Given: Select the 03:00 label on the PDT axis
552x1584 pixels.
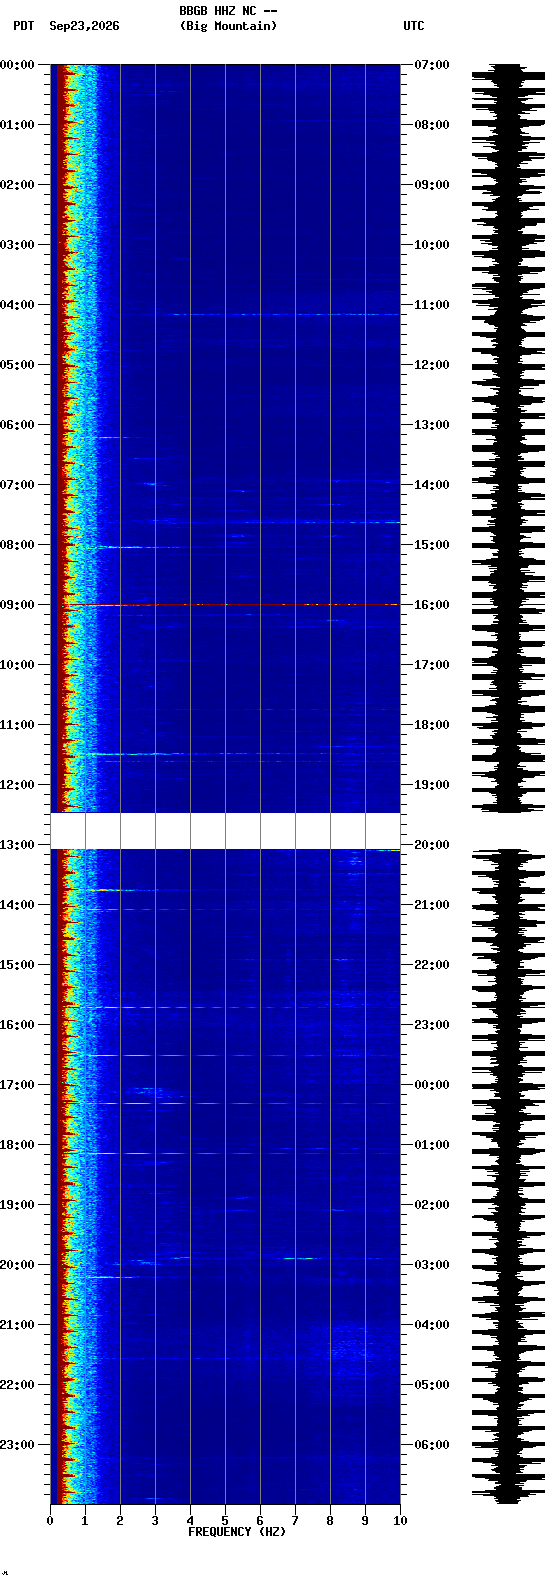Looking at the screenshot, I should tap(18, 245).
